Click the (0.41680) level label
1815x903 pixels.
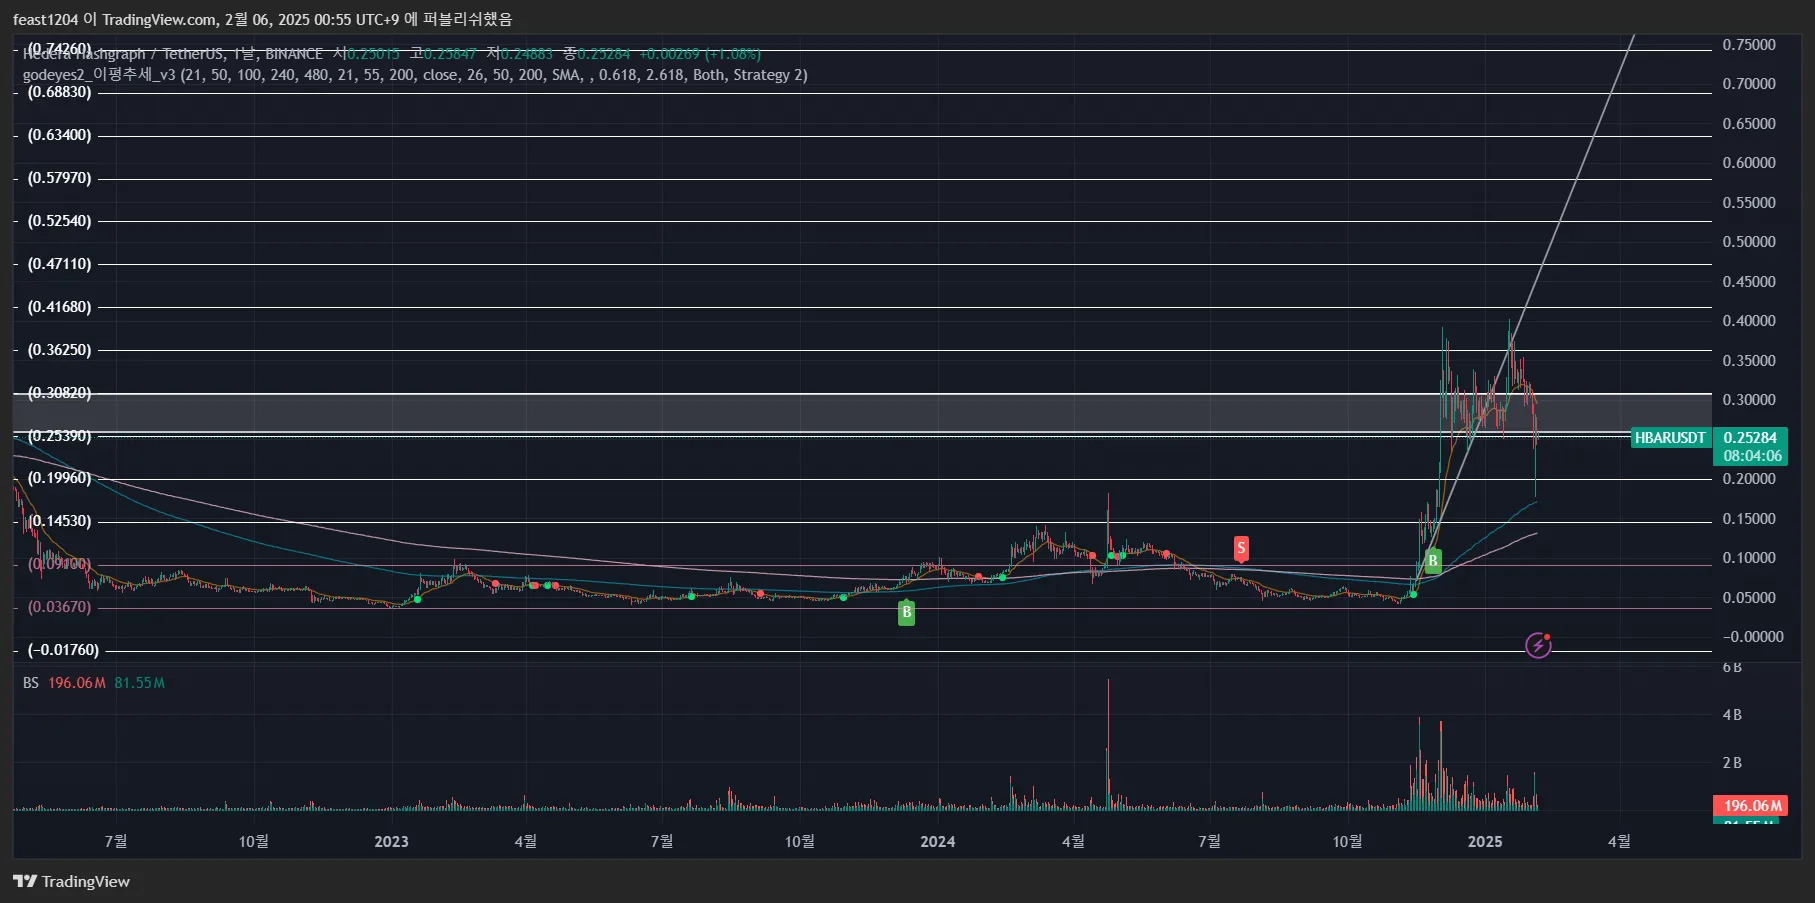[59, 307]
